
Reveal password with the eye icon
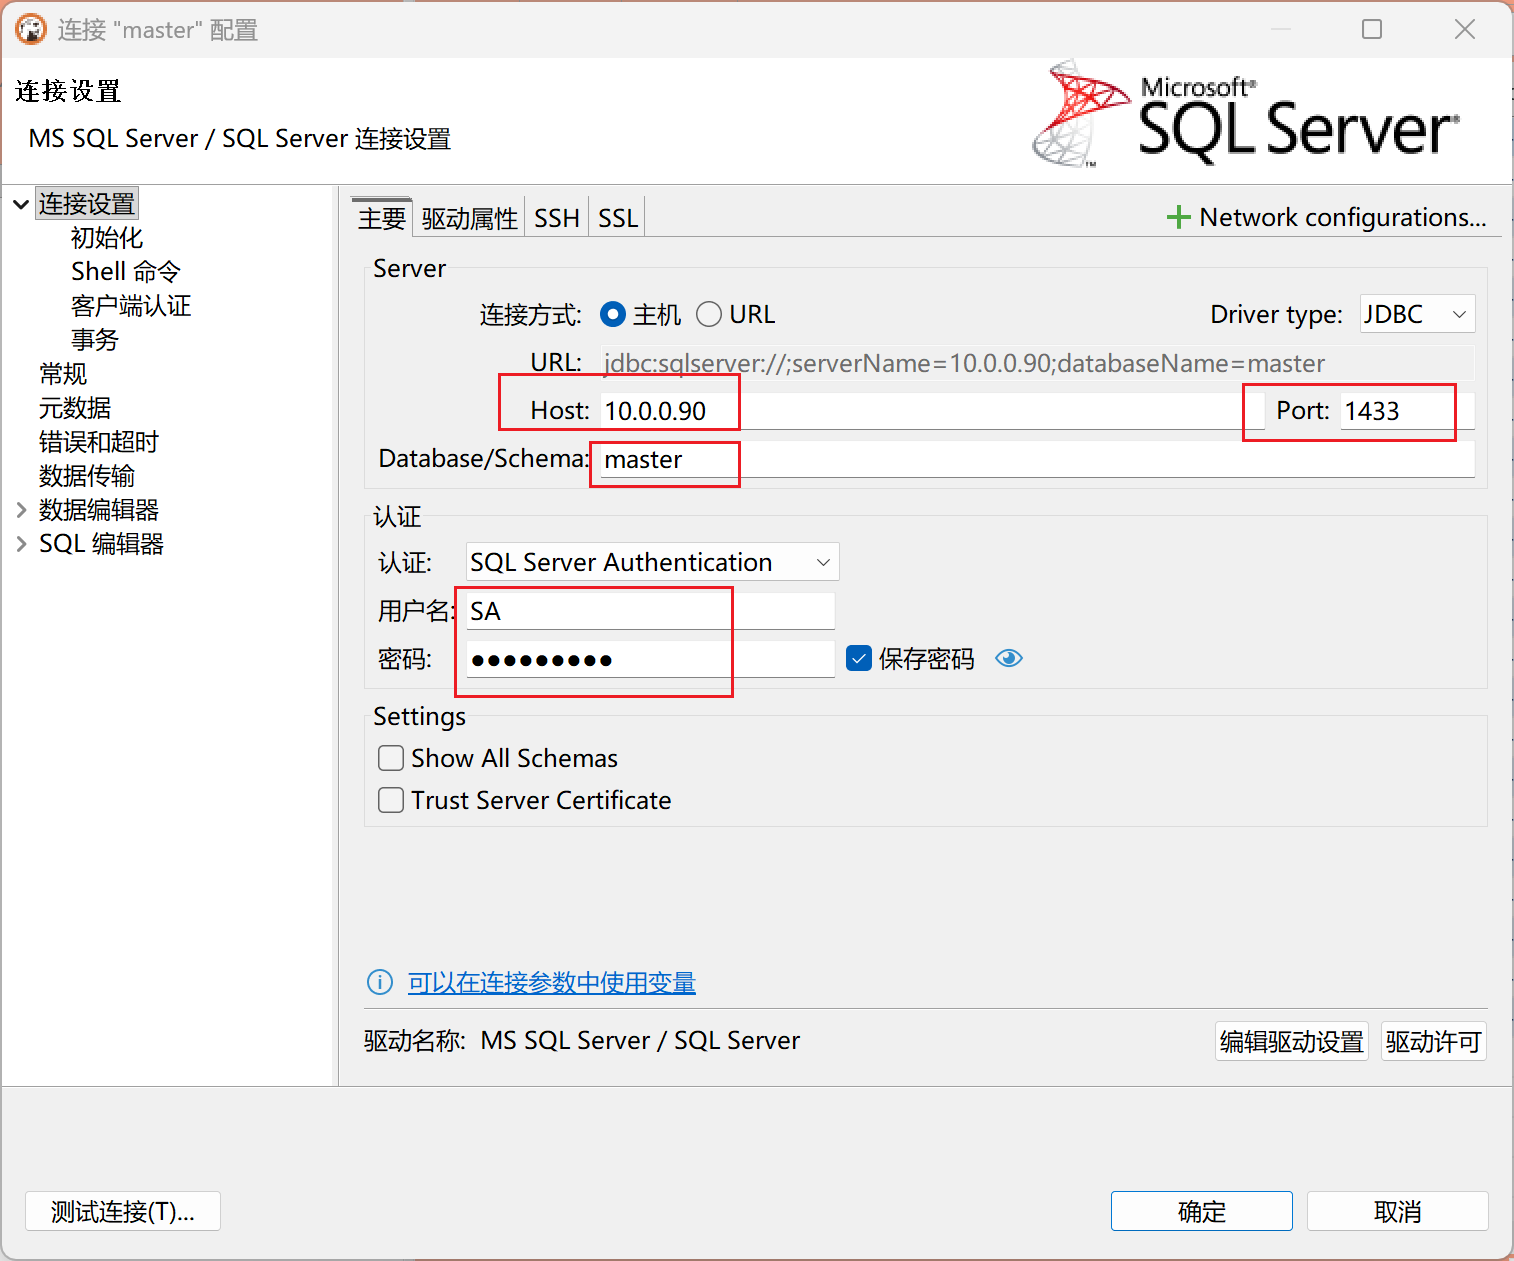pos(1009,658)
